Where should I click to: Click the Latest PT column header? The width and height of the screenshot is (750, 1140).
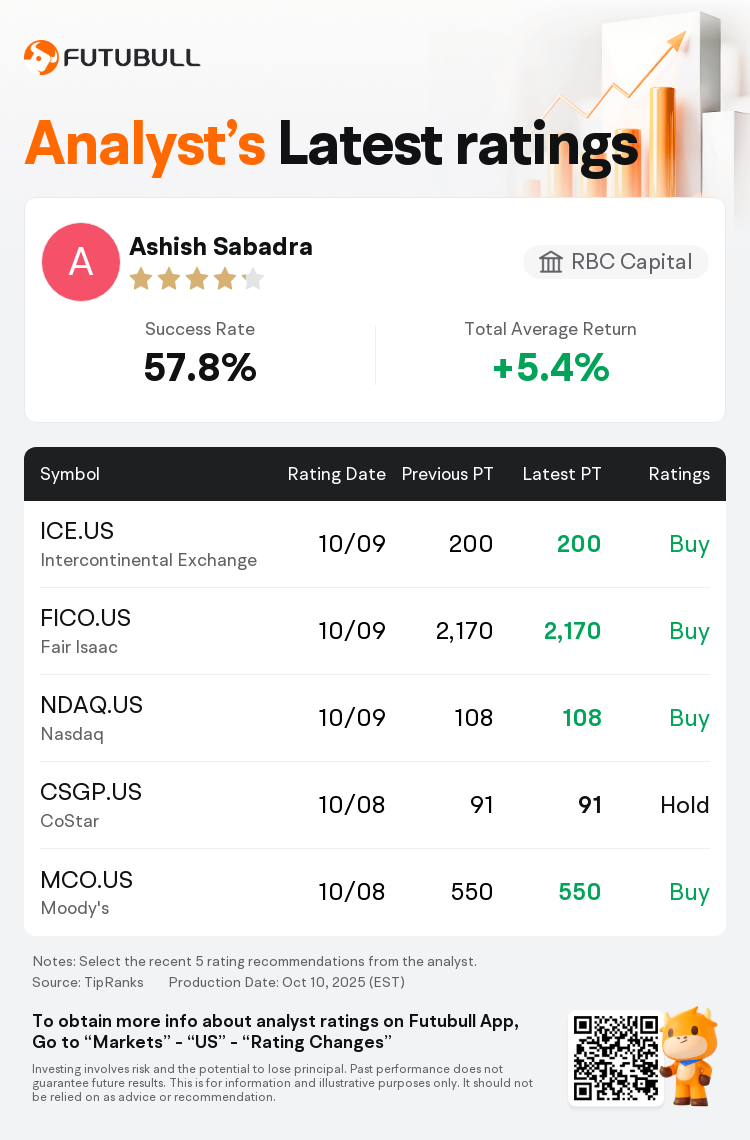coord(562,474)
